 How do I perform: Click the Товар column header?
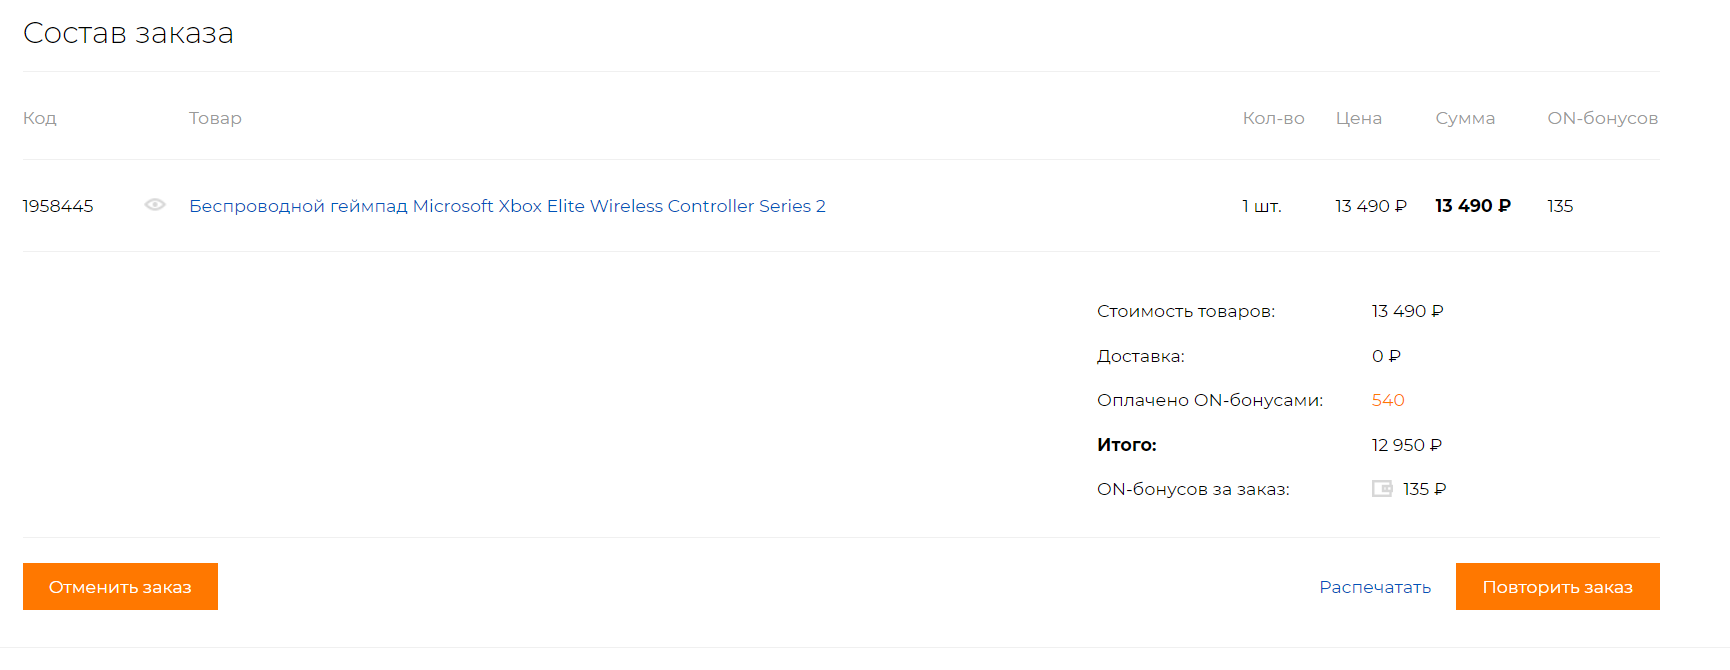(215, 118)
